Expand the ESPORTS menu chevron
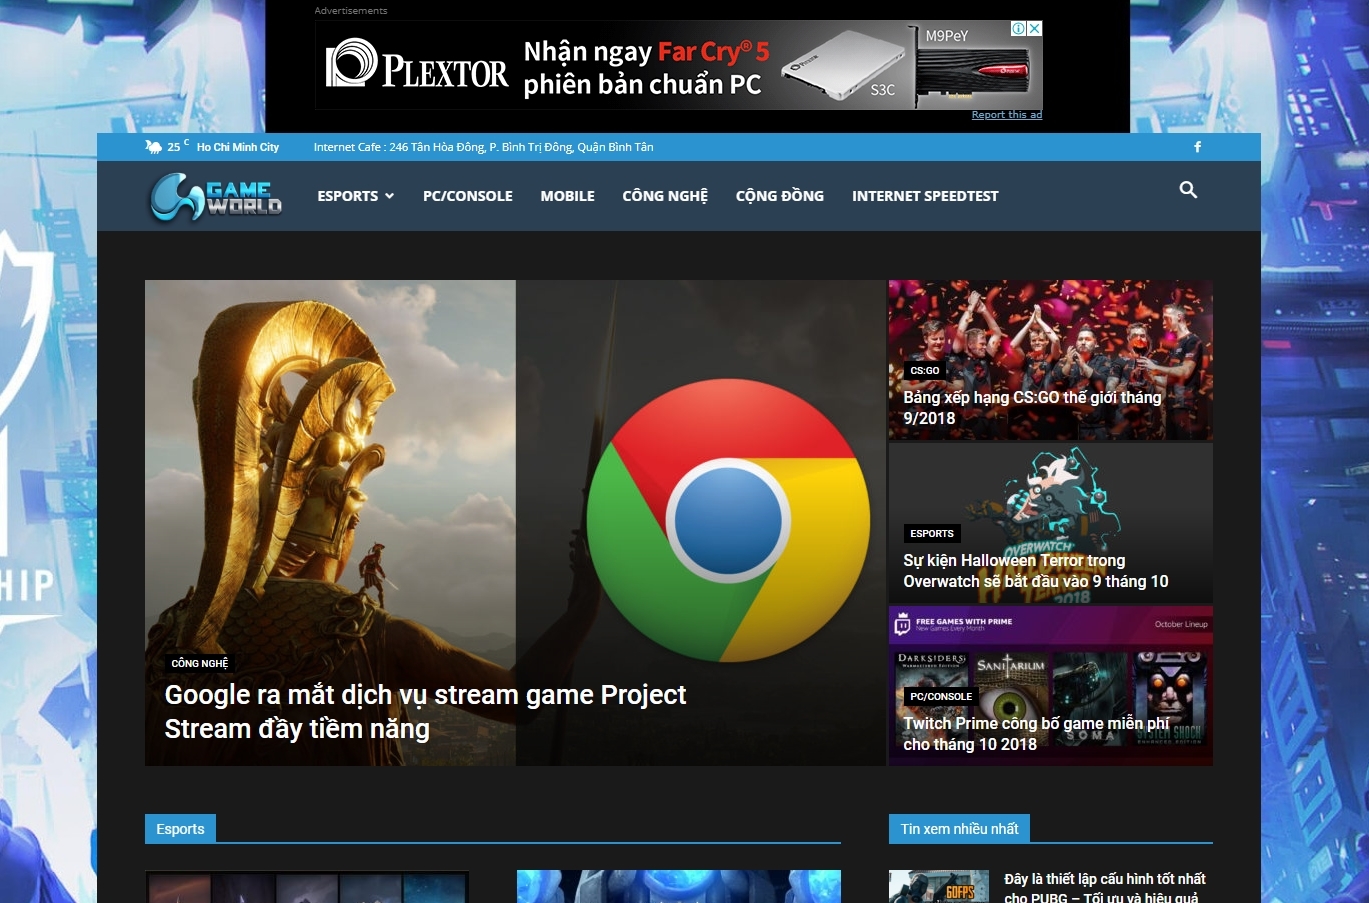The width and height of the screenshot is (1369, 903). pos(389,196)
